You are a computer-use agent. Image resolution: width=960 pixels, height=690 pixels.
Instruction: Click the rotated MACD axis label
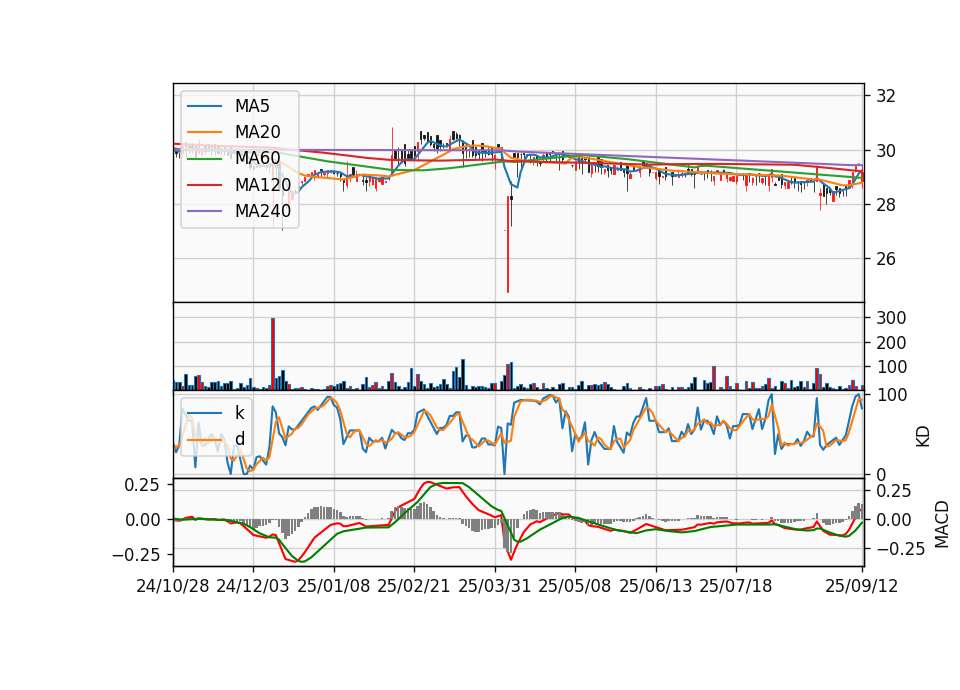tap(942, 524)
